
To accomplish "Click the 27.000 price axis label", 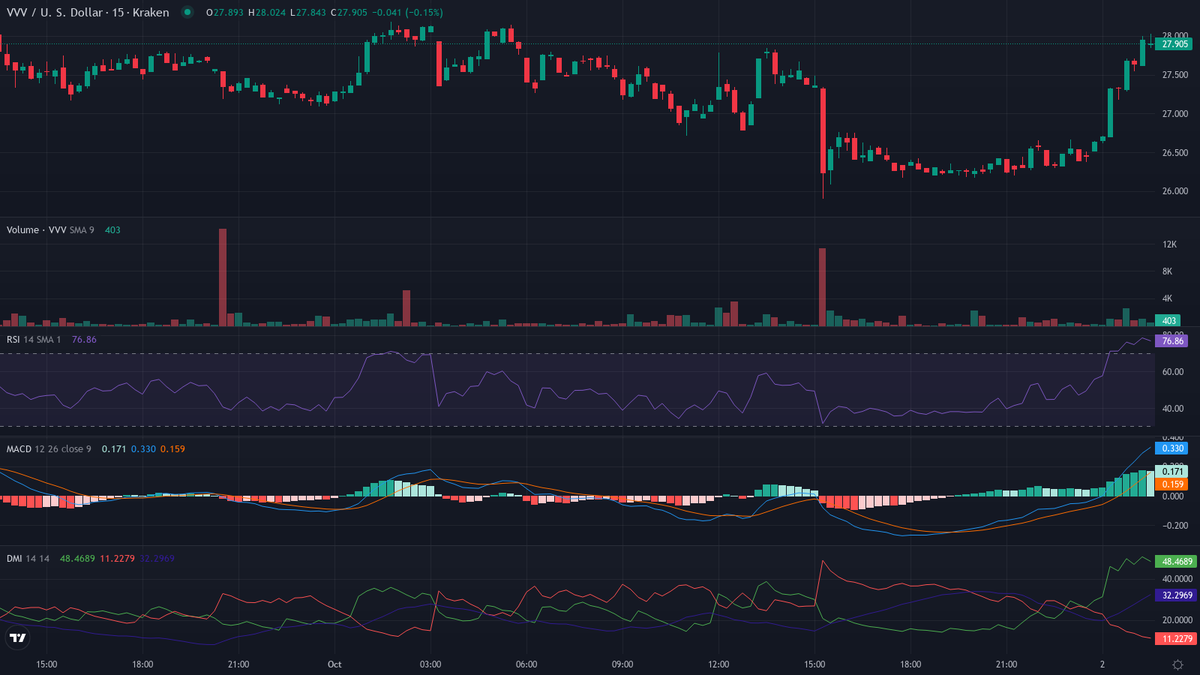I will tap(1174, 114).
